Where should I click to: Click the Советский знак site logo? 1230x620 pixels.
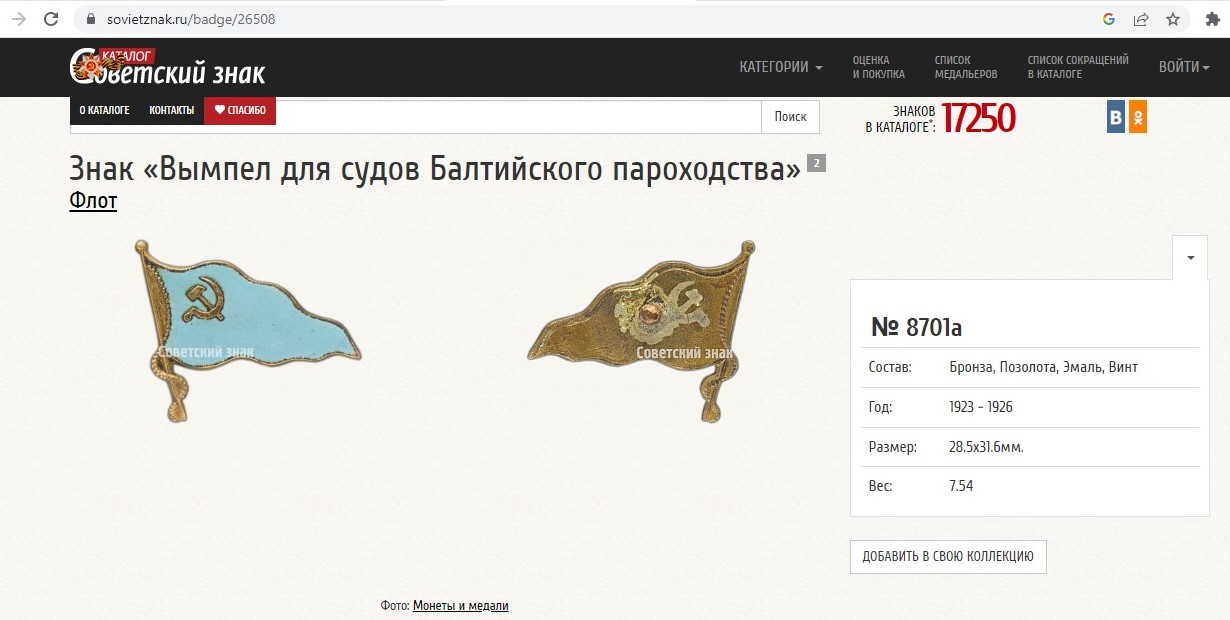pyautogui.click(x=167, y=67)
